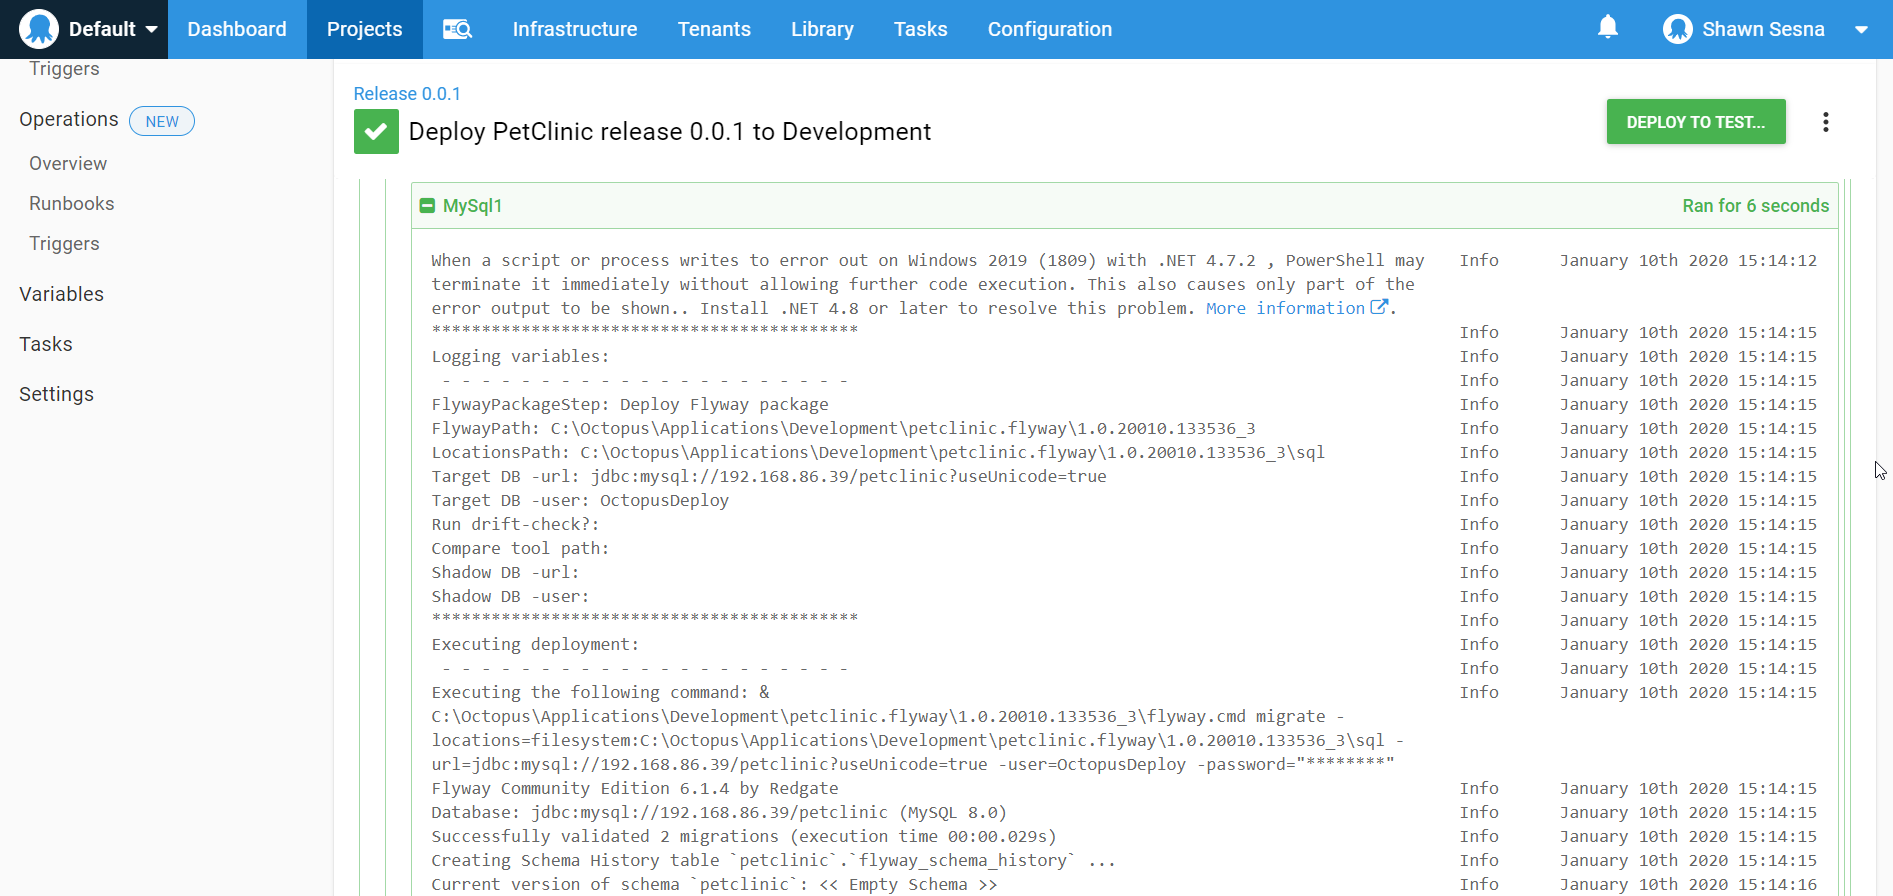Open the More information link
Image resolution: width=1893 pixels, height=896 pixels.
tap(1285, 308)
